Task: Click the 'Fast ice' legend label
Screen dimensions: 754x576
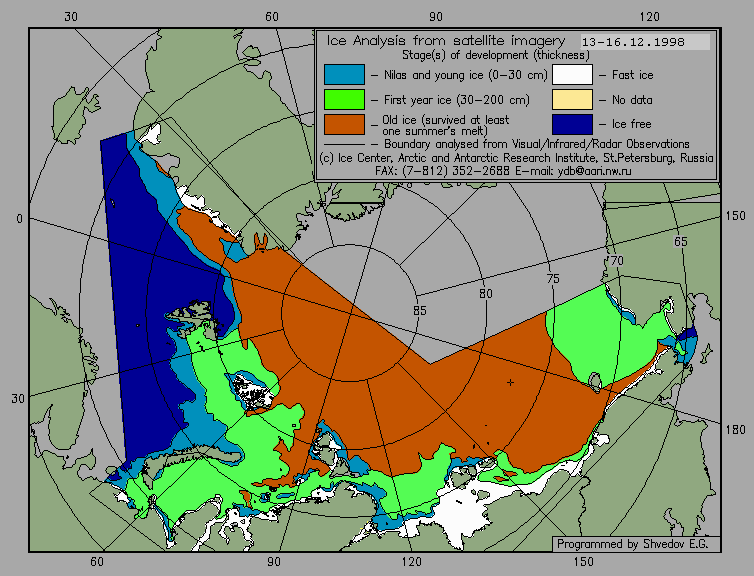Action: tap(632, 75)
